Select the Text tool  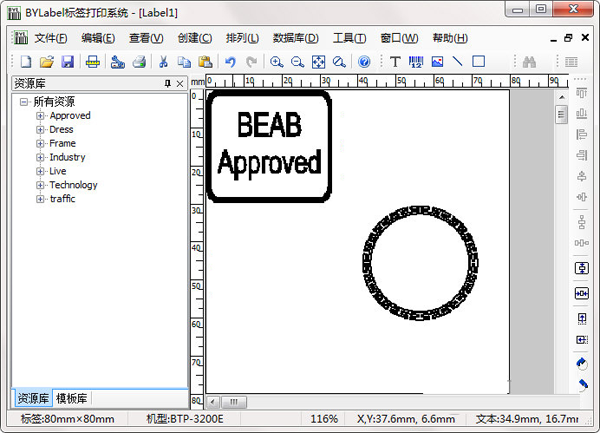pyautogui.click(x=395, y=61)
